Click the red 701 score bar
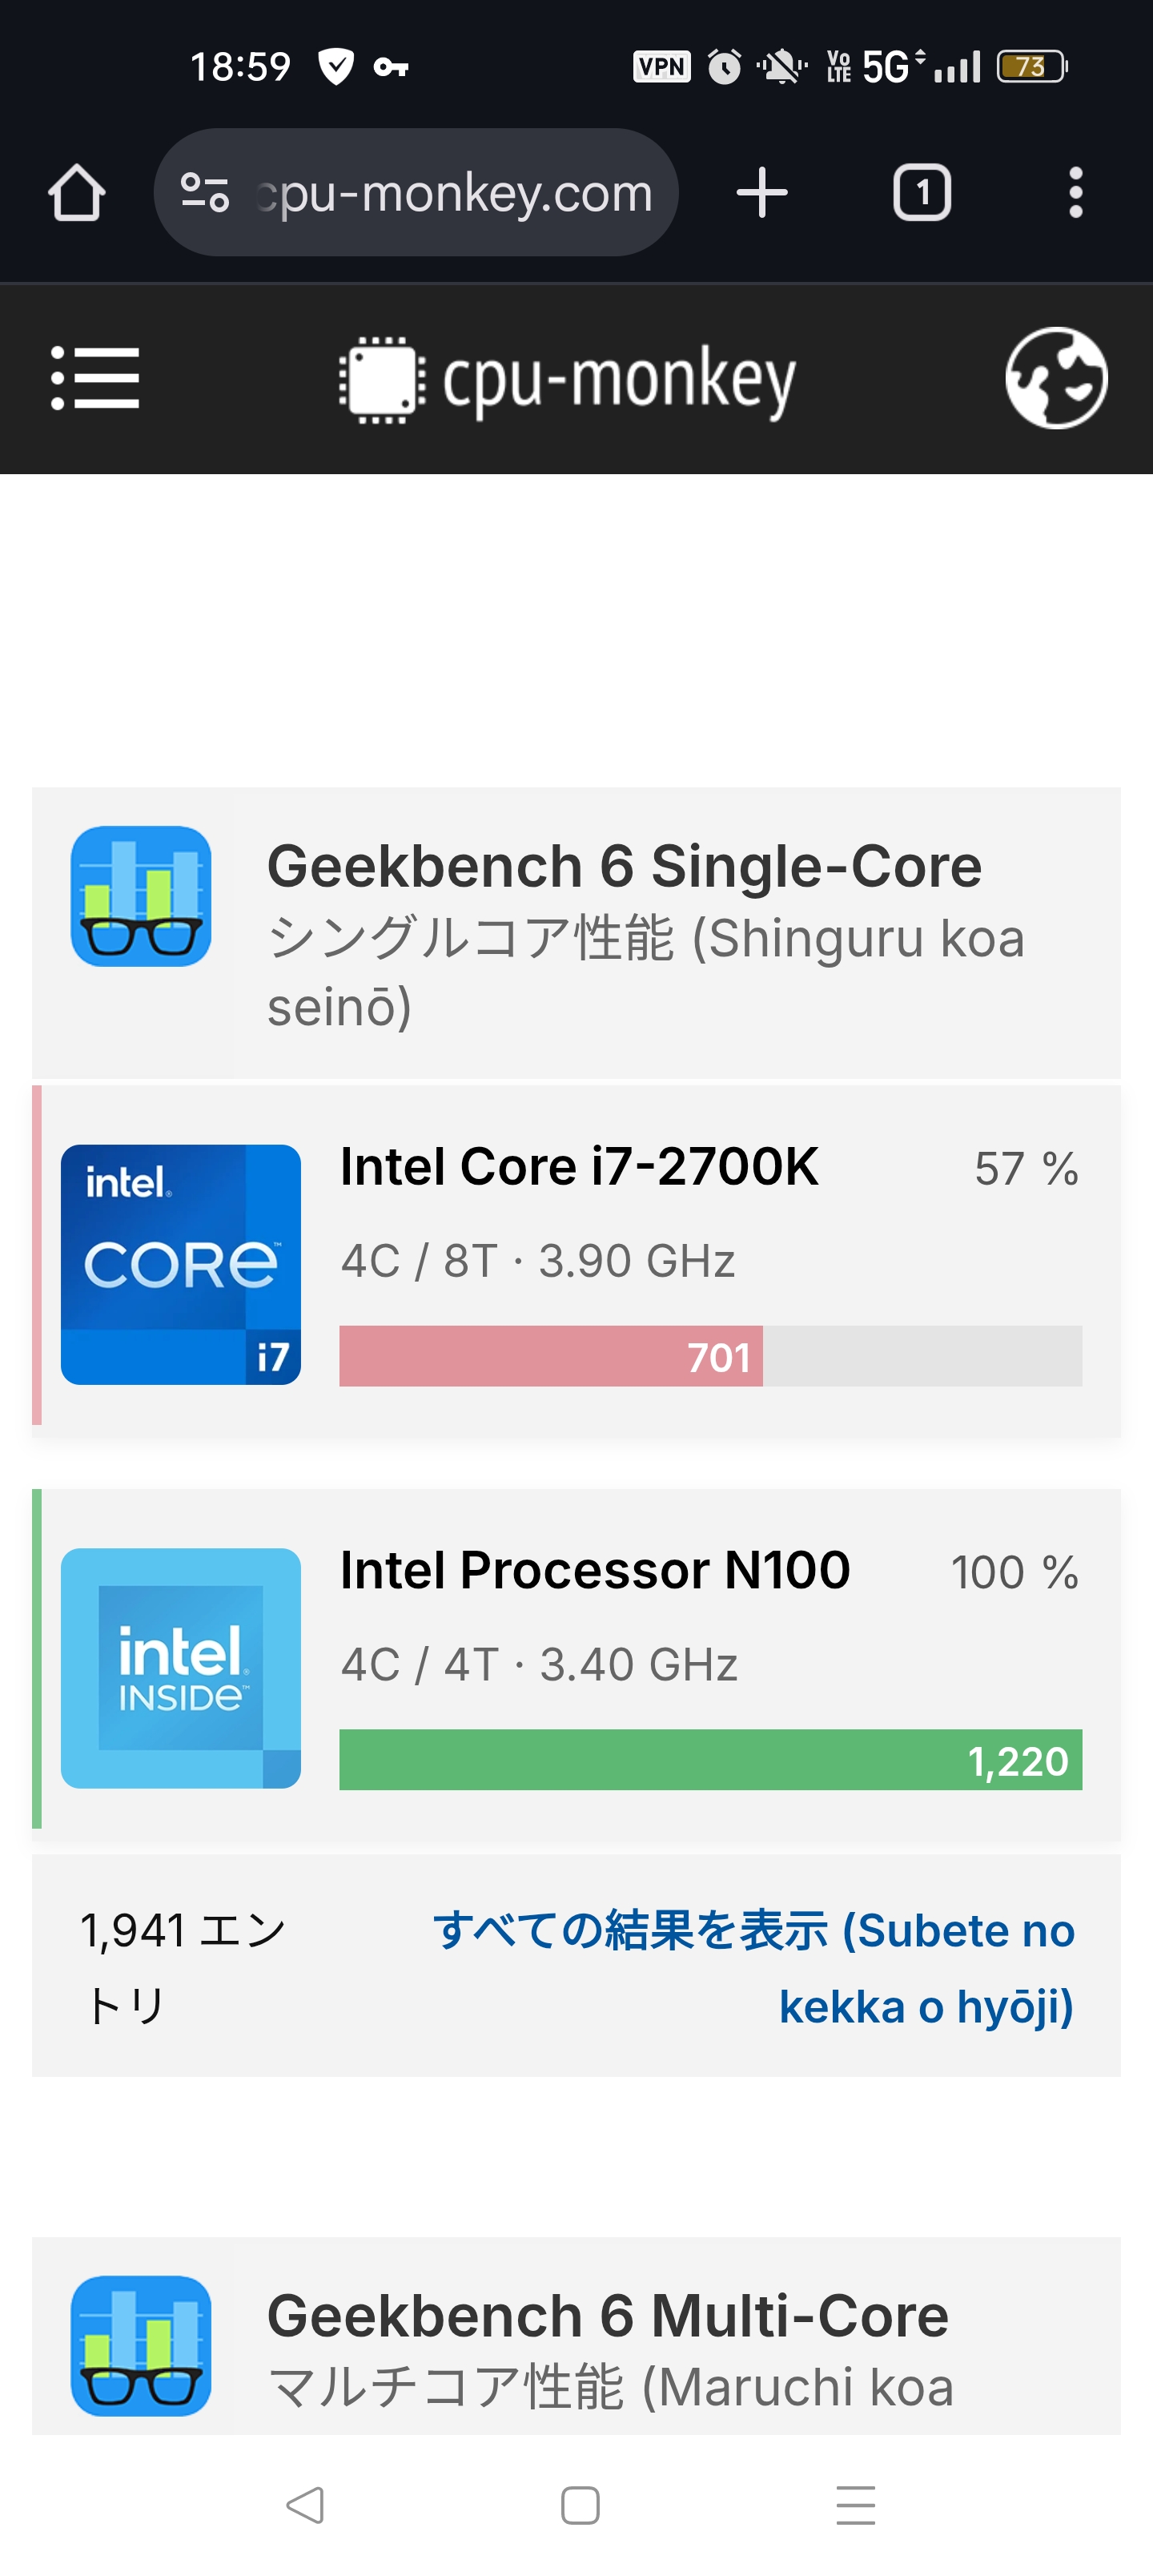The height and width of the screenshot is (2576, 1153). point(551,1356)
